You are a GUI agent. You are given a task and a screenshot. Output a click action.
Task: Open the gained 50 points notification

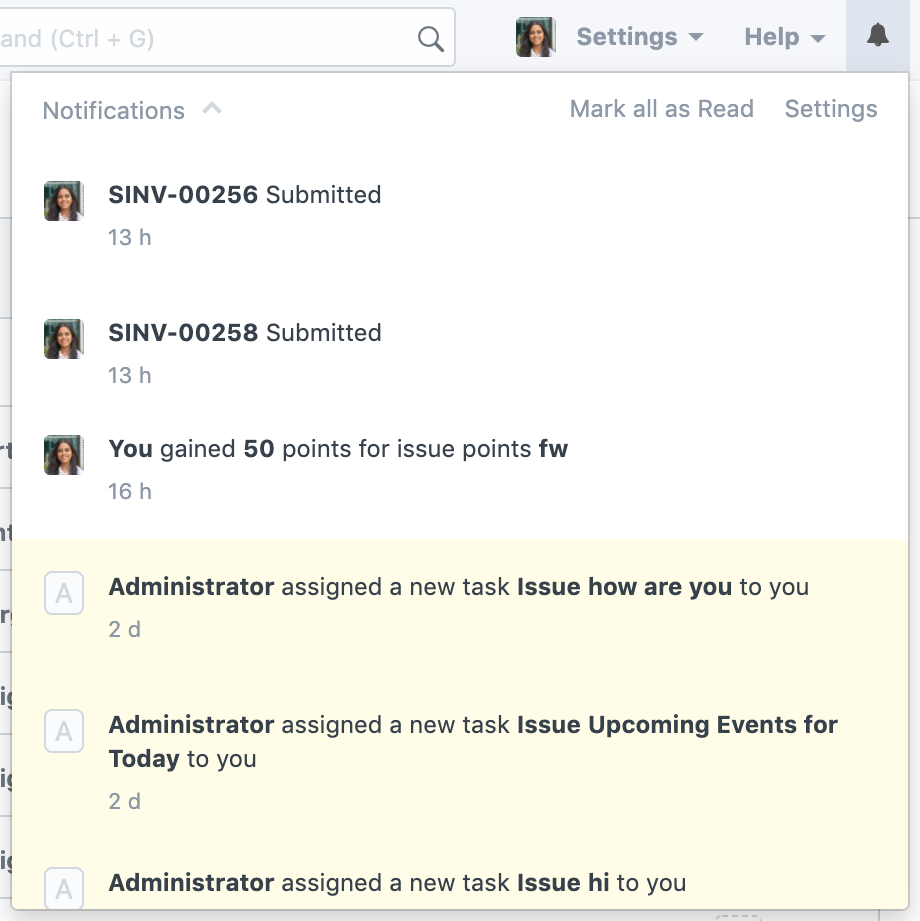pyautogui.click(x=338, y=449)
